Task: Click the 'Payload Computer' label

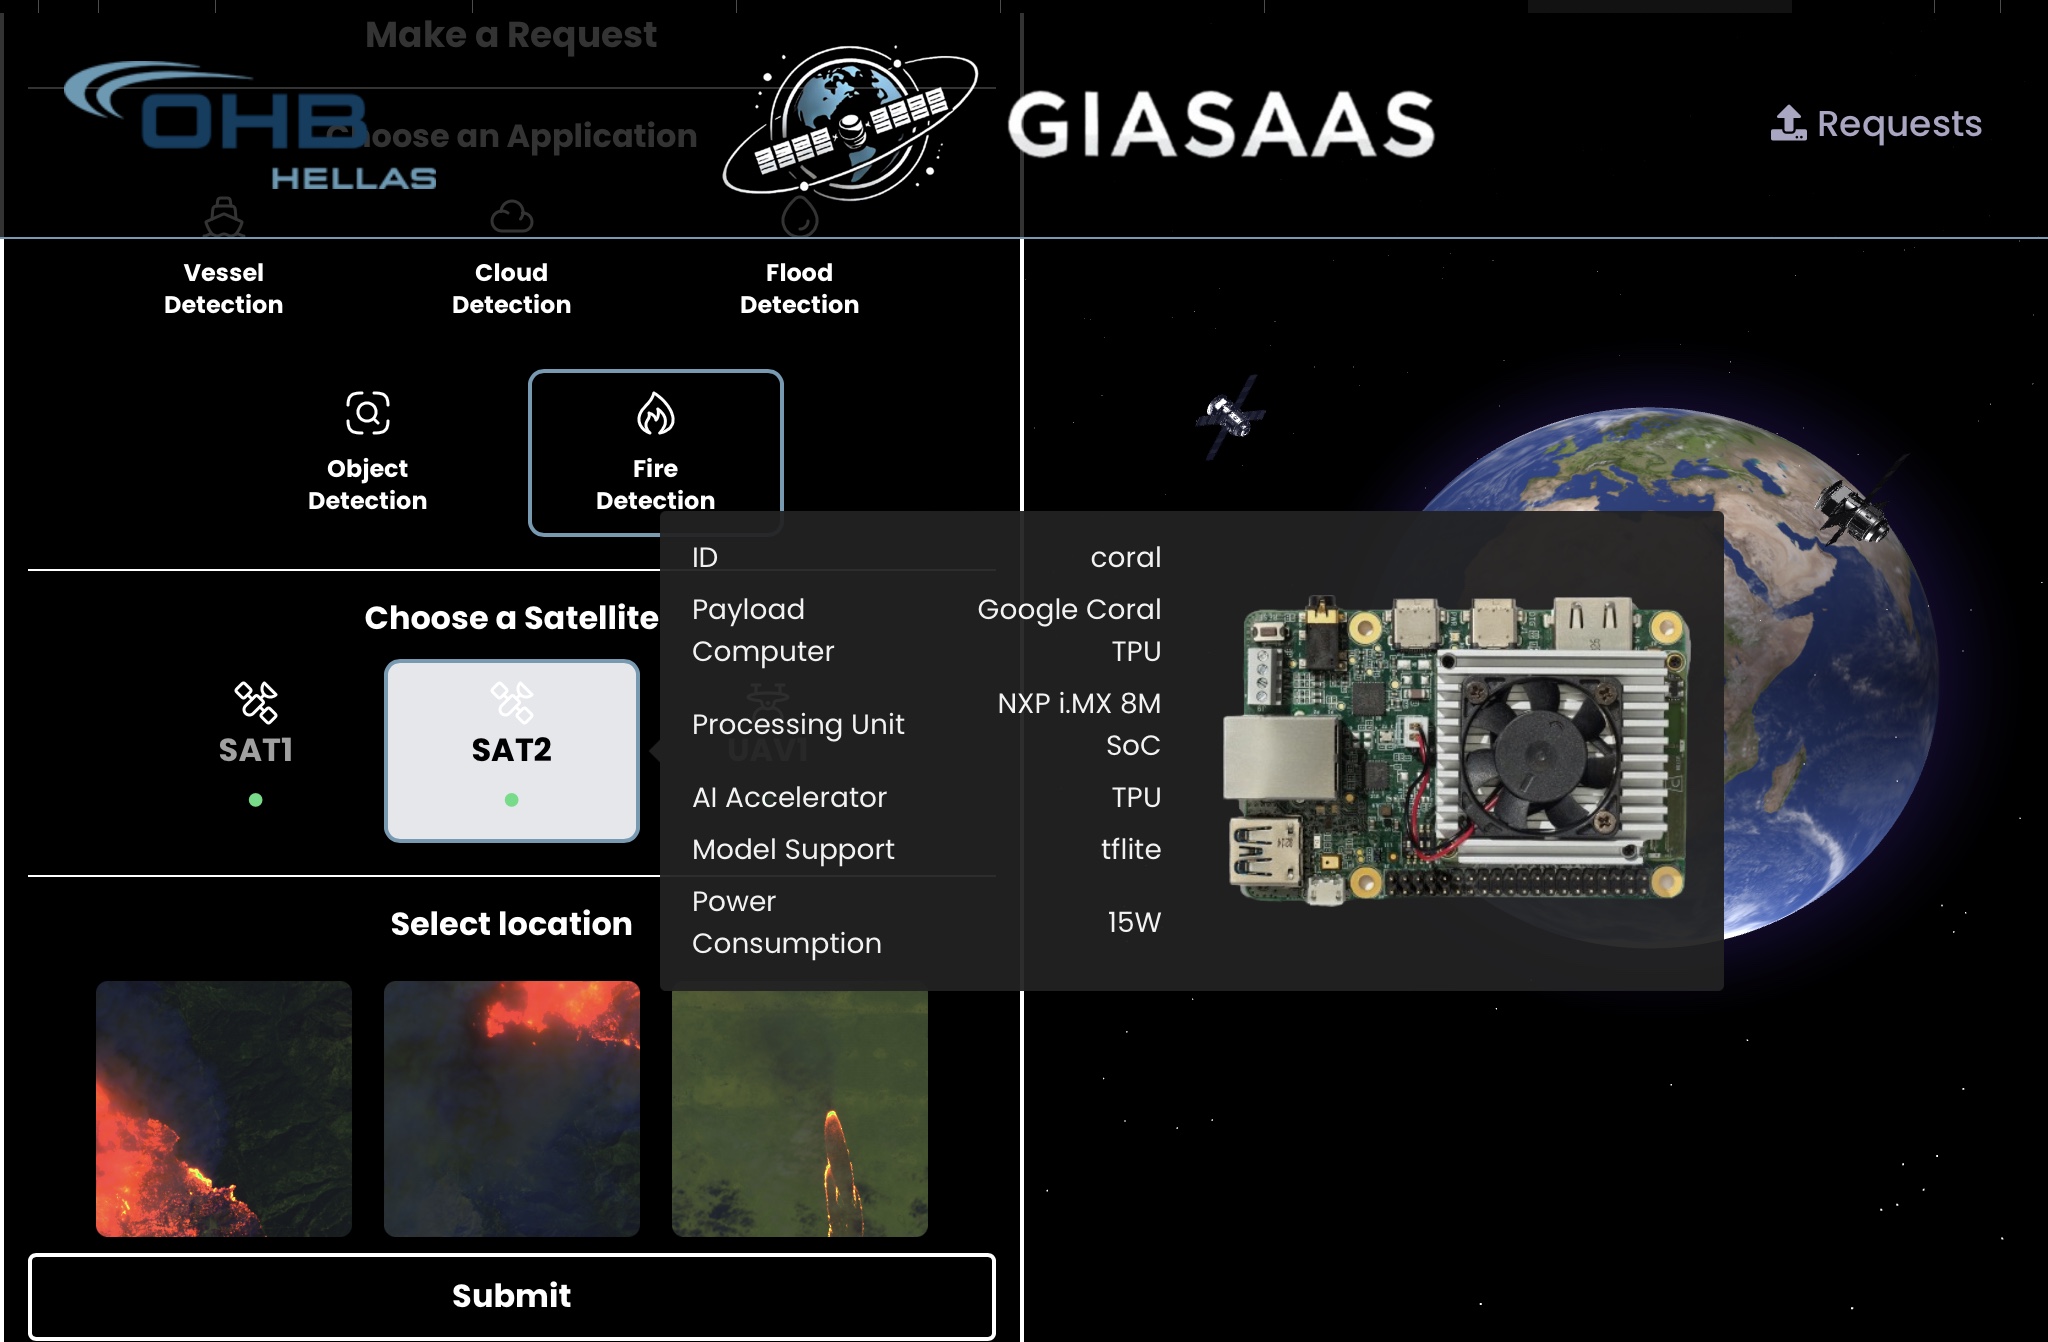Action: [762, 630]
